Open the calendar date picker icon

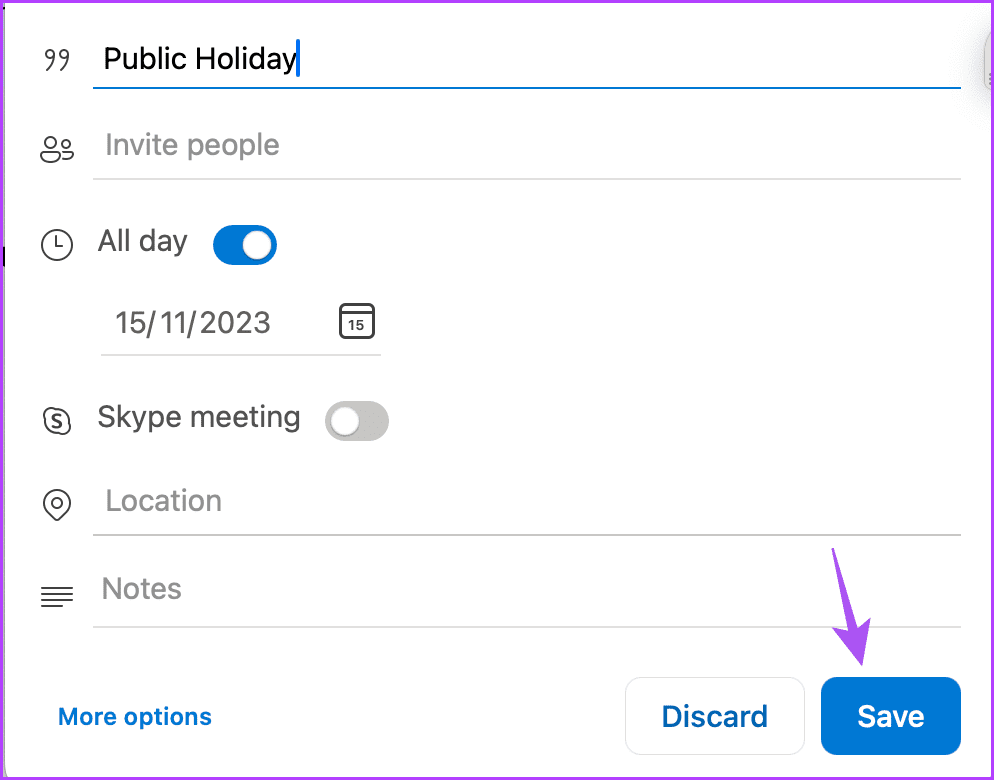pos(357,321)
